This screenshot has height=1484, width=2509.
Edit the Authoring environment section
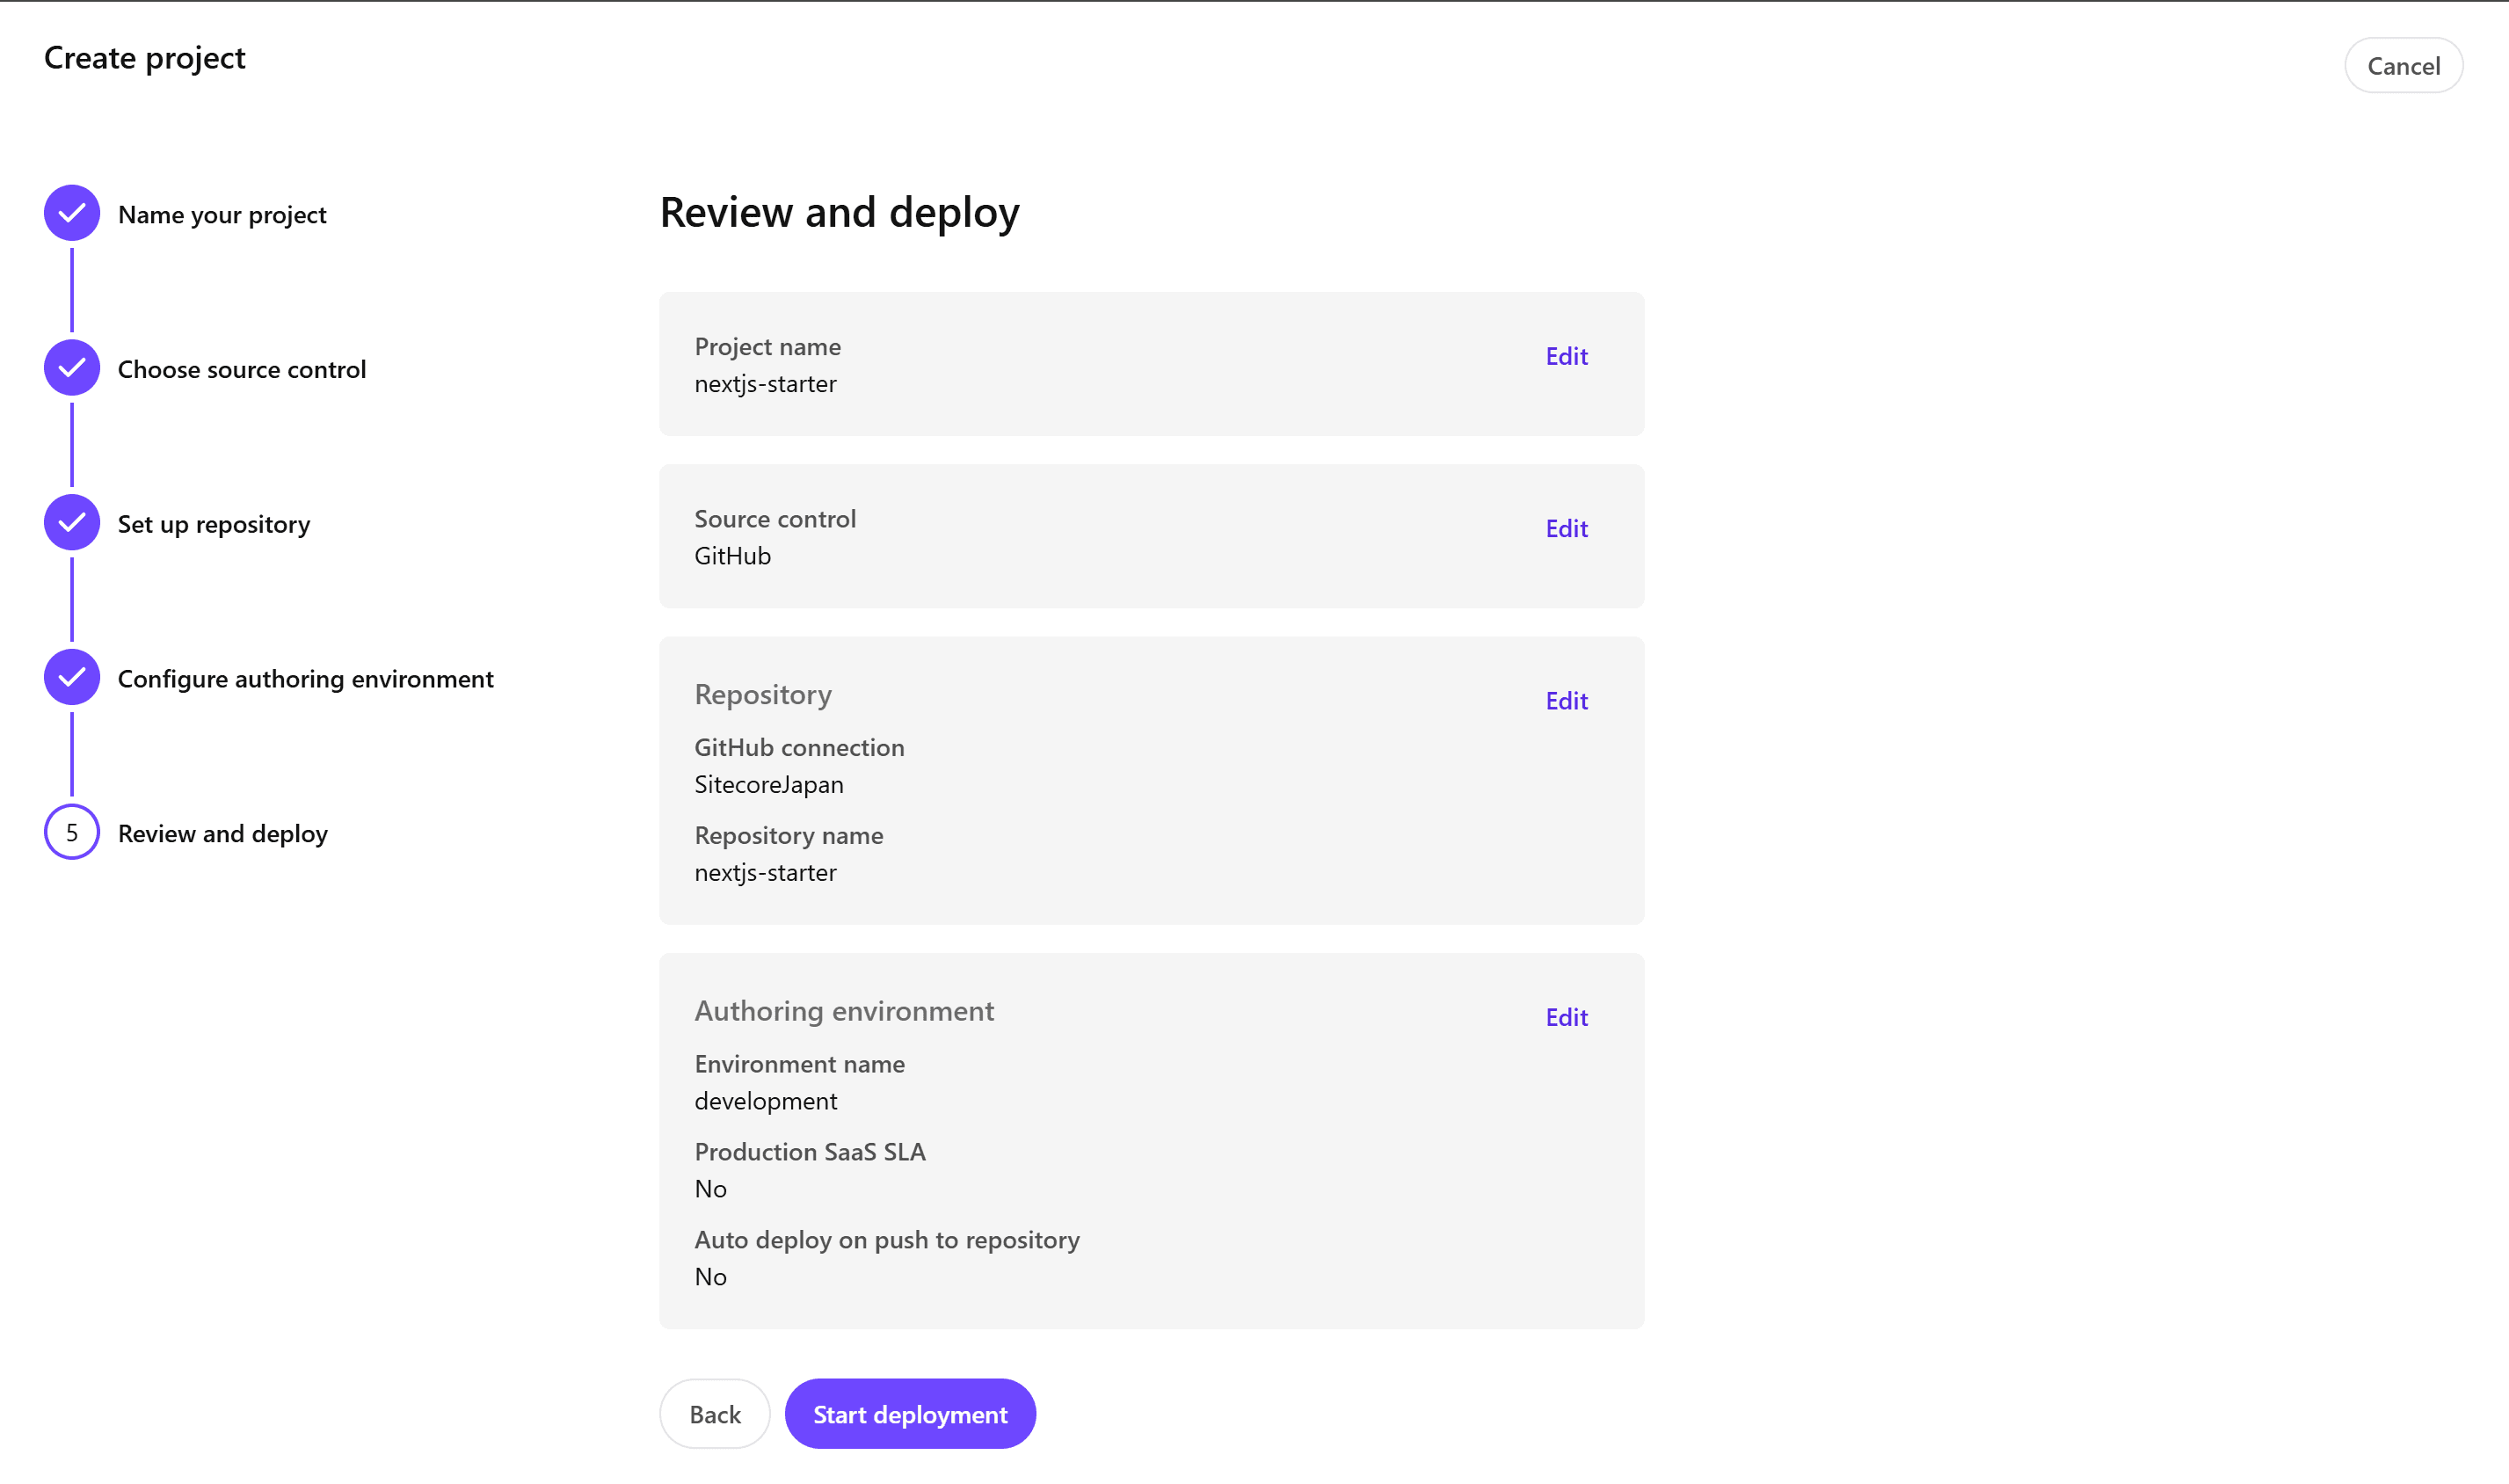(1566, 1018)
